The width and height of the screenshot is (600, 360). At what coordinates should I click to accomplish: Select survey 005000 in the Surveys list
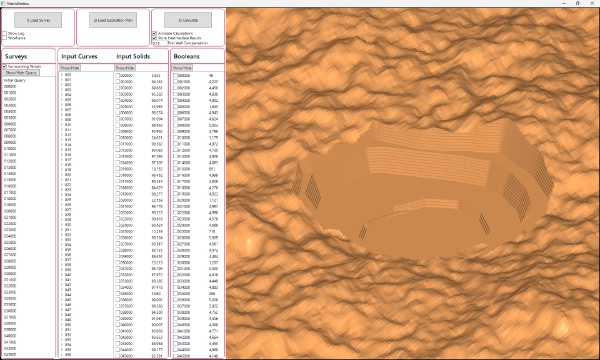tap(10, 117)
